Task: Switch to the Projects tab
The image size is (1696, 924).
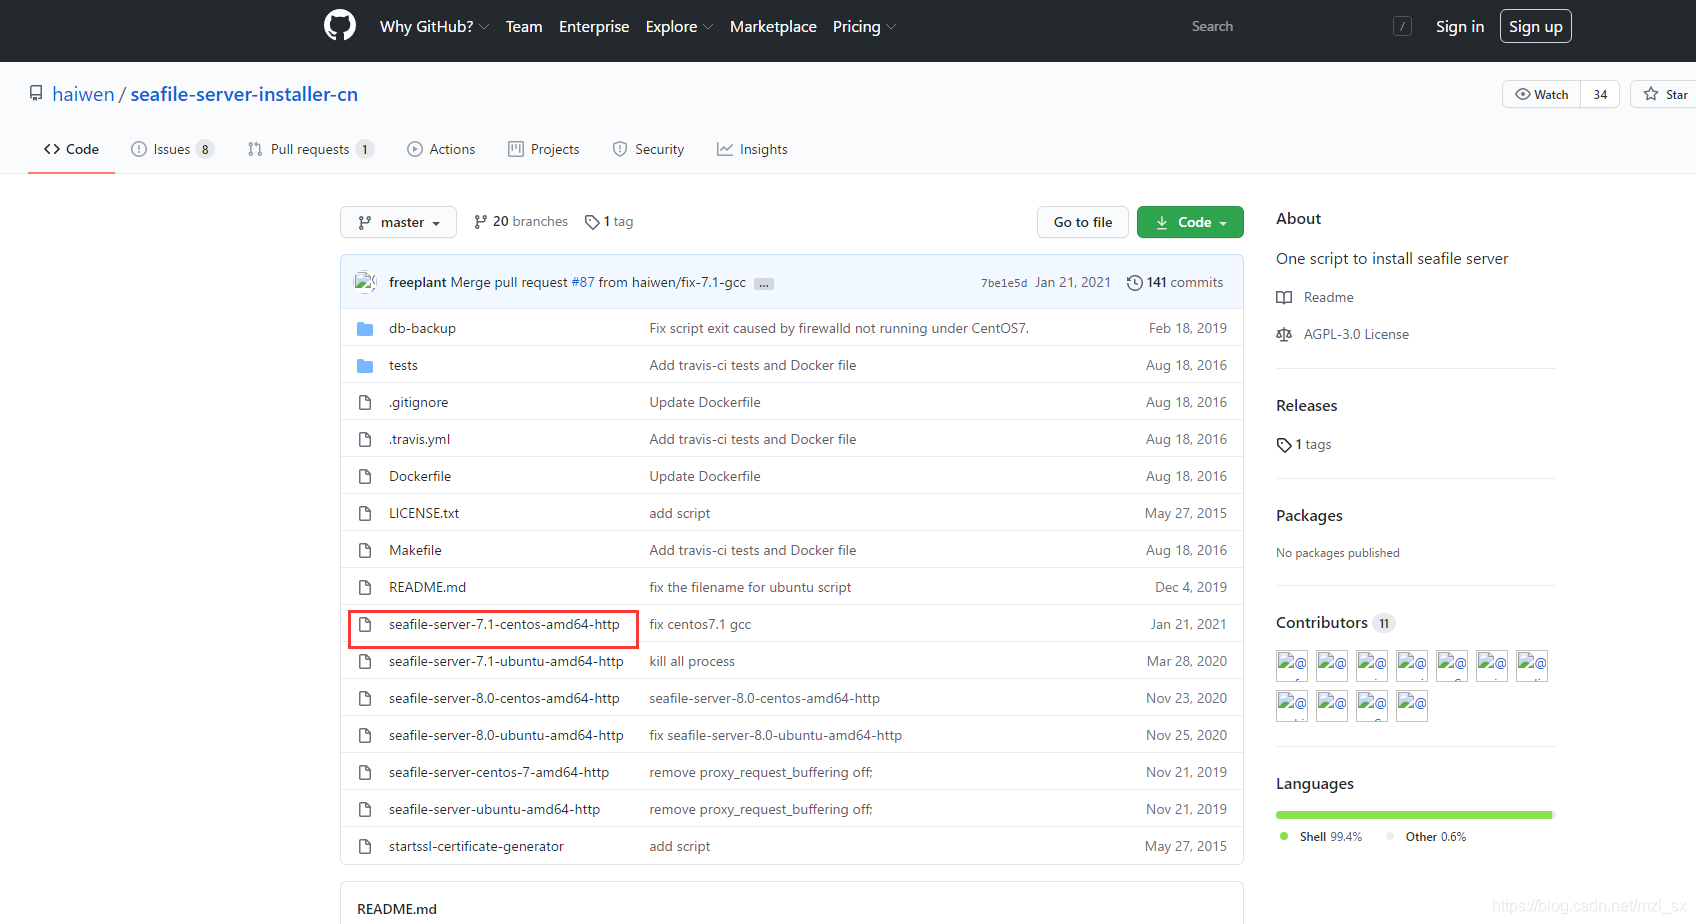Action: point(544,149)
